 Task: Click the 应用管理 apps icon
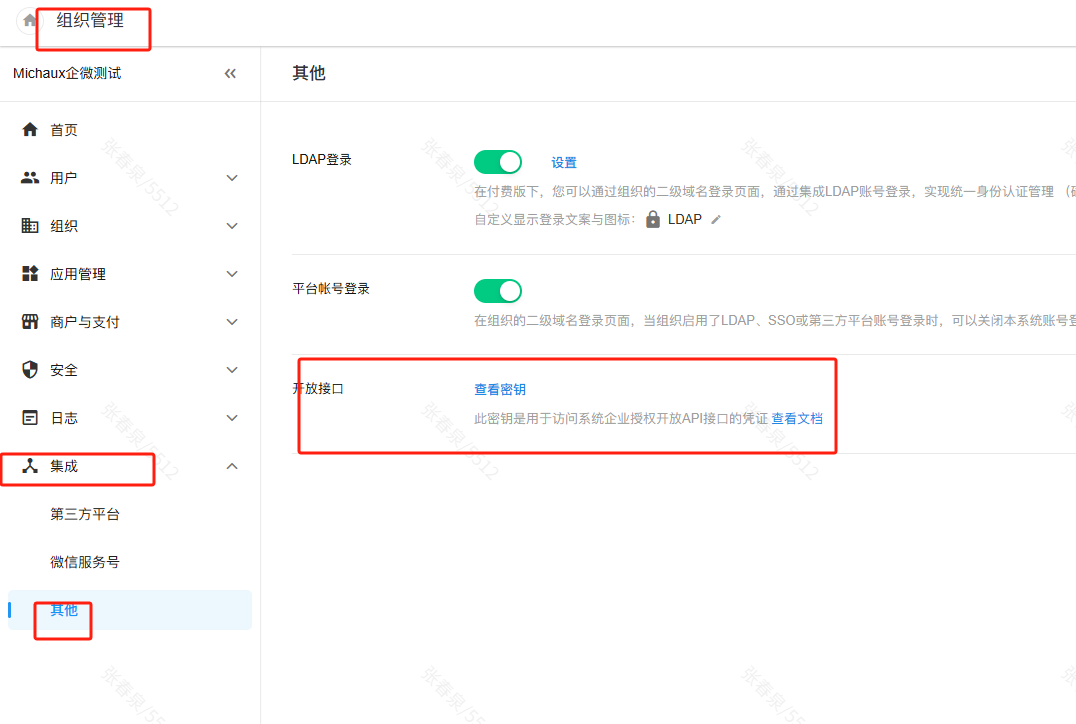30,274
